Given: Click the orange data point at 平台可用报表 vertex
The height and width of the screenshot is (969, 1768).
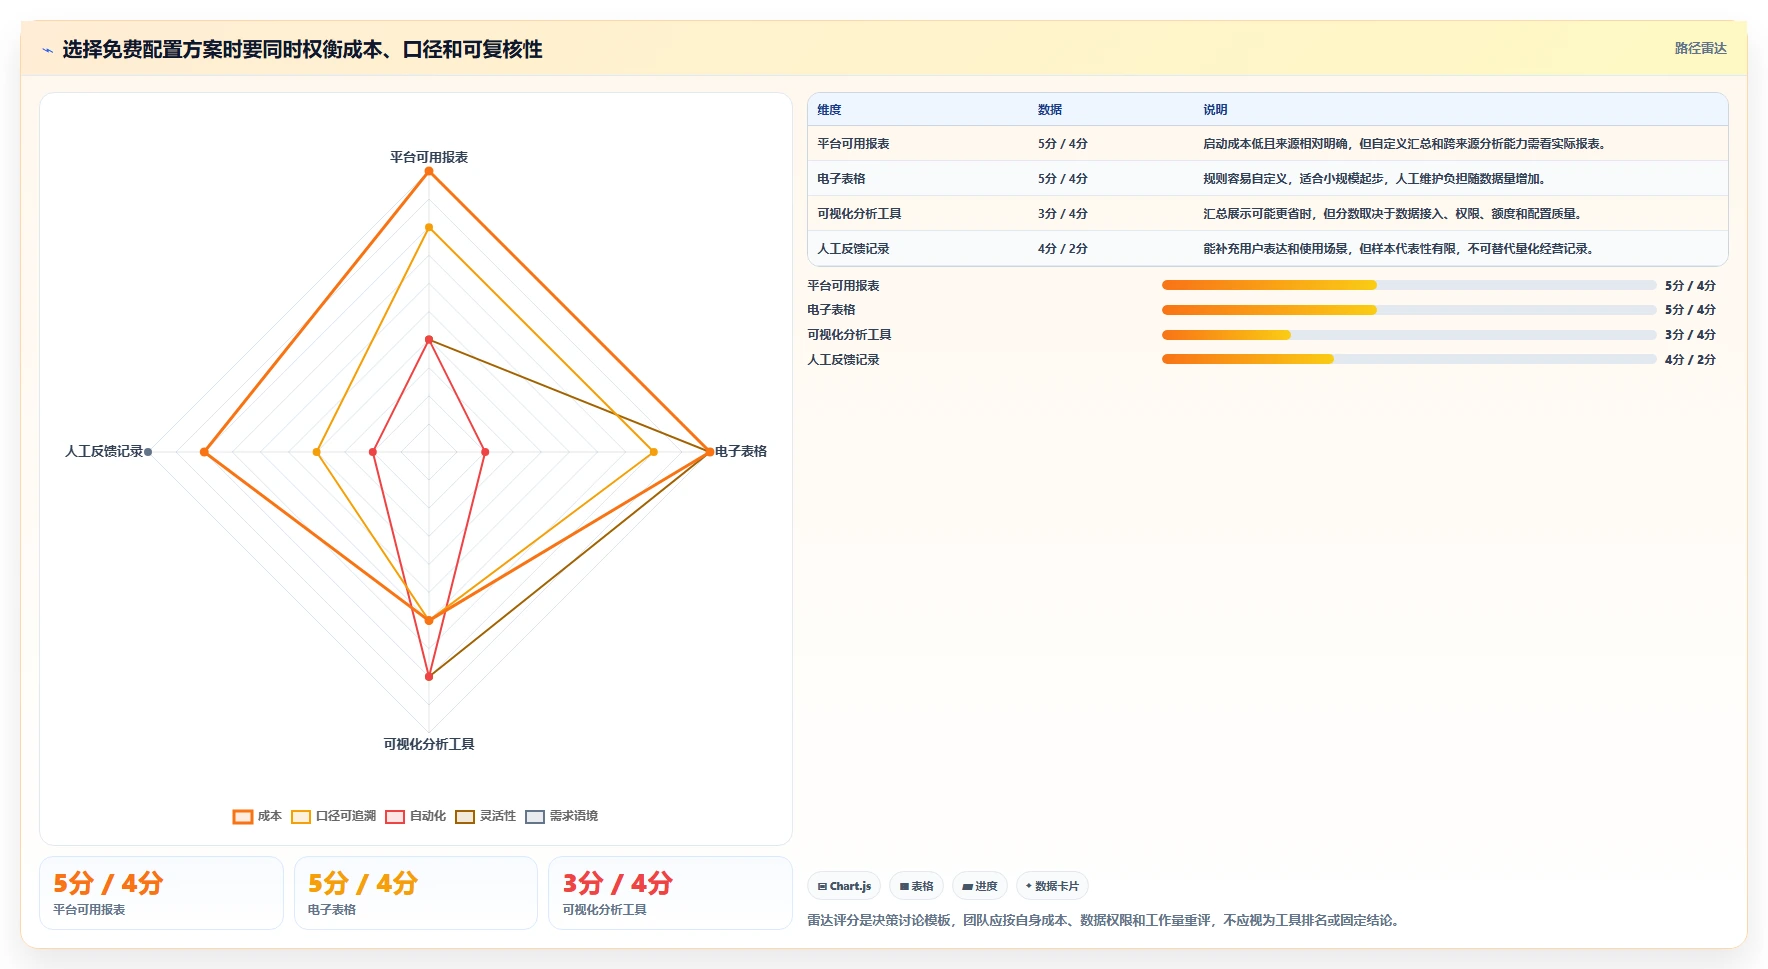Looking at the screenshot, I should click(x=429, y=171).
